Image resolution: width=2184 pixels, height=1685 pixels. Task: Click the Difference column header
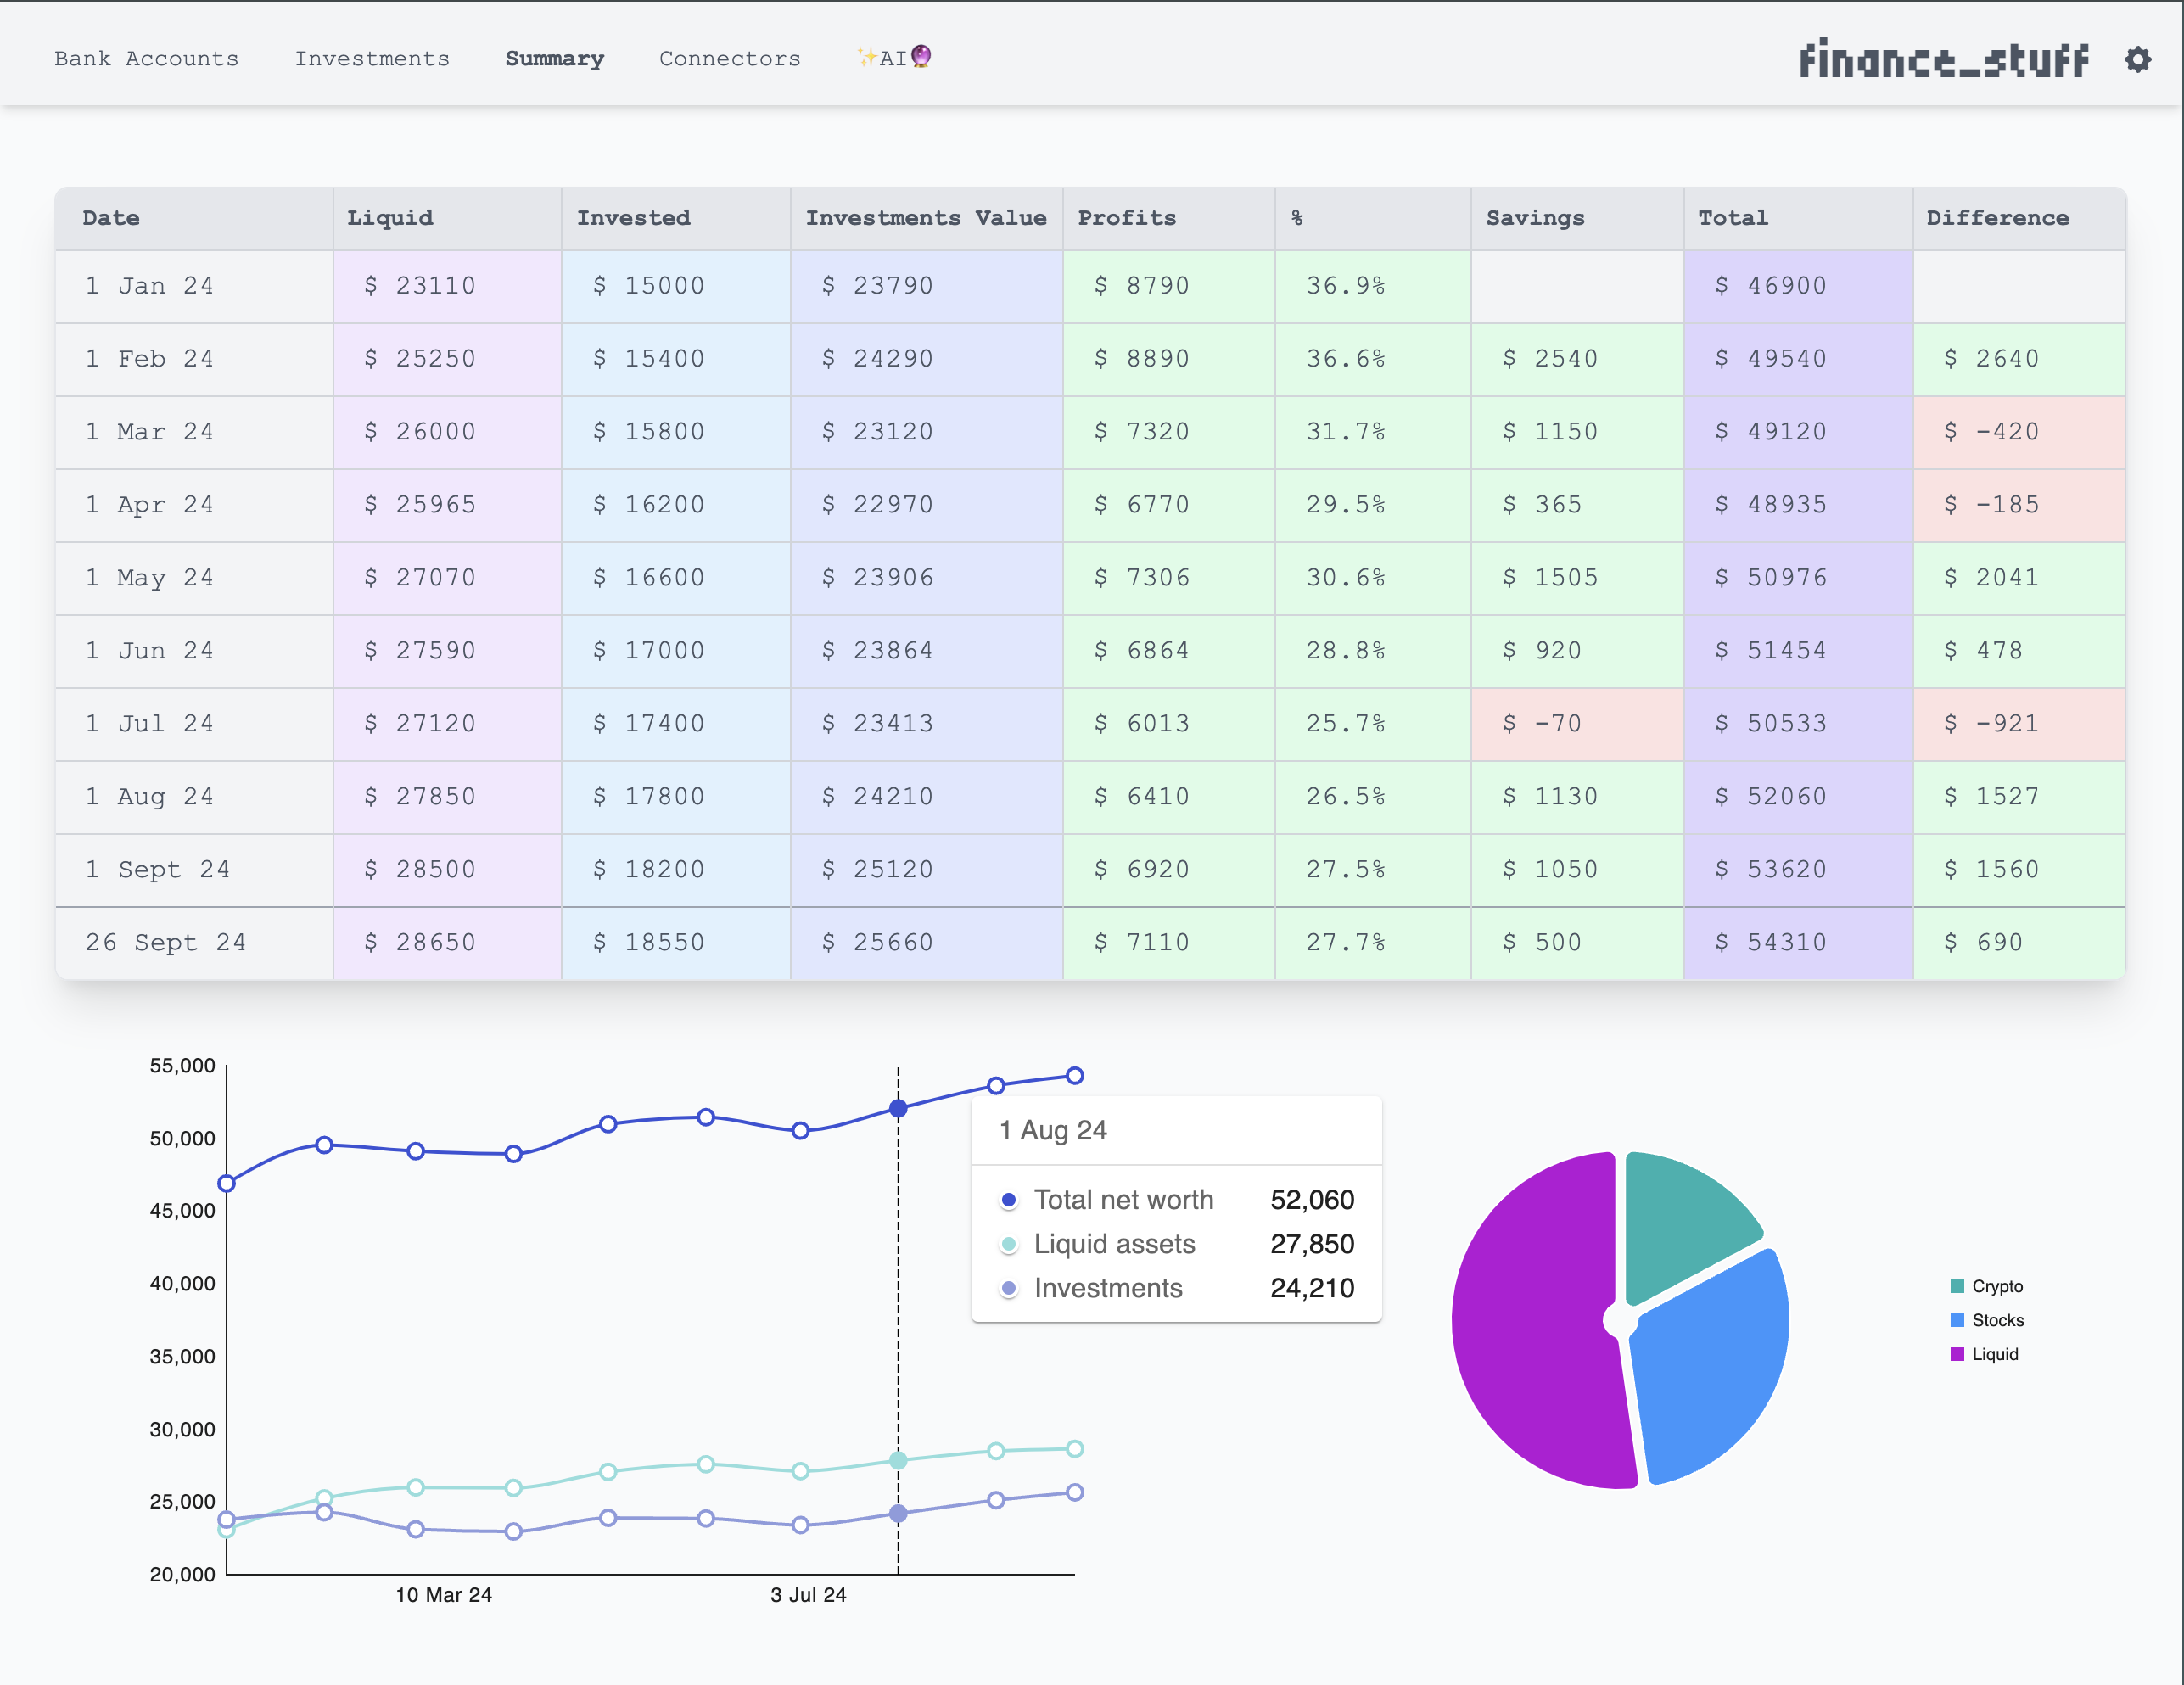(x=1997, y=218)
